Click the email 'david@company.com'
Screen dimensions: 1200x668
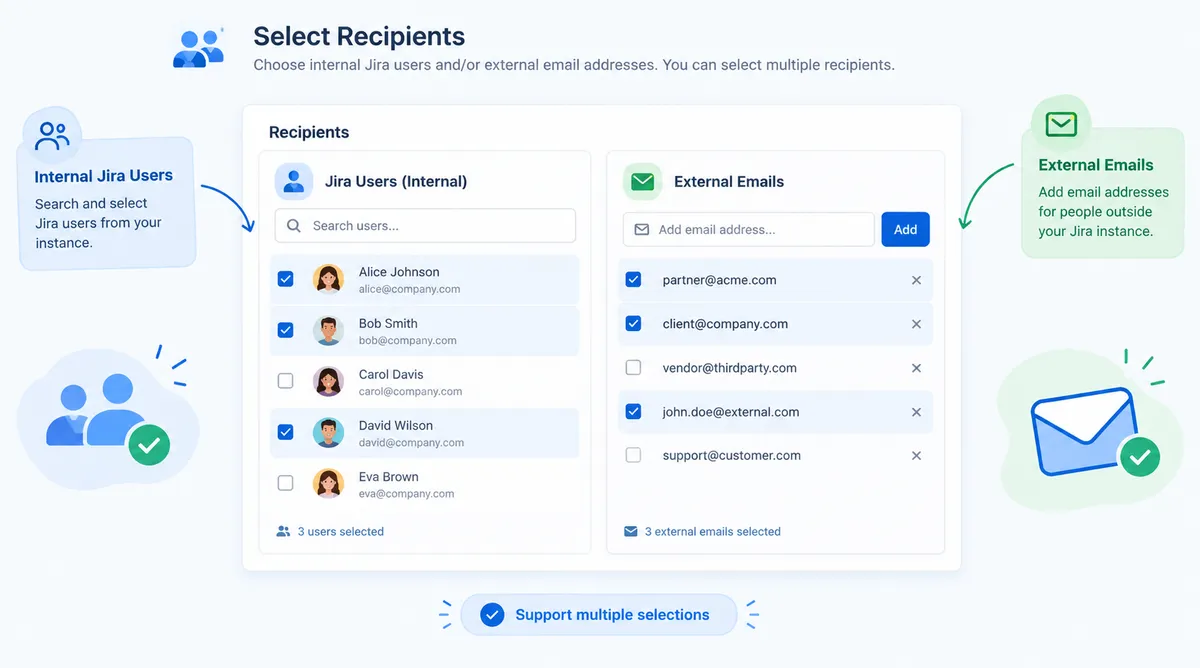pyautogui.click(x=411, y=442)
